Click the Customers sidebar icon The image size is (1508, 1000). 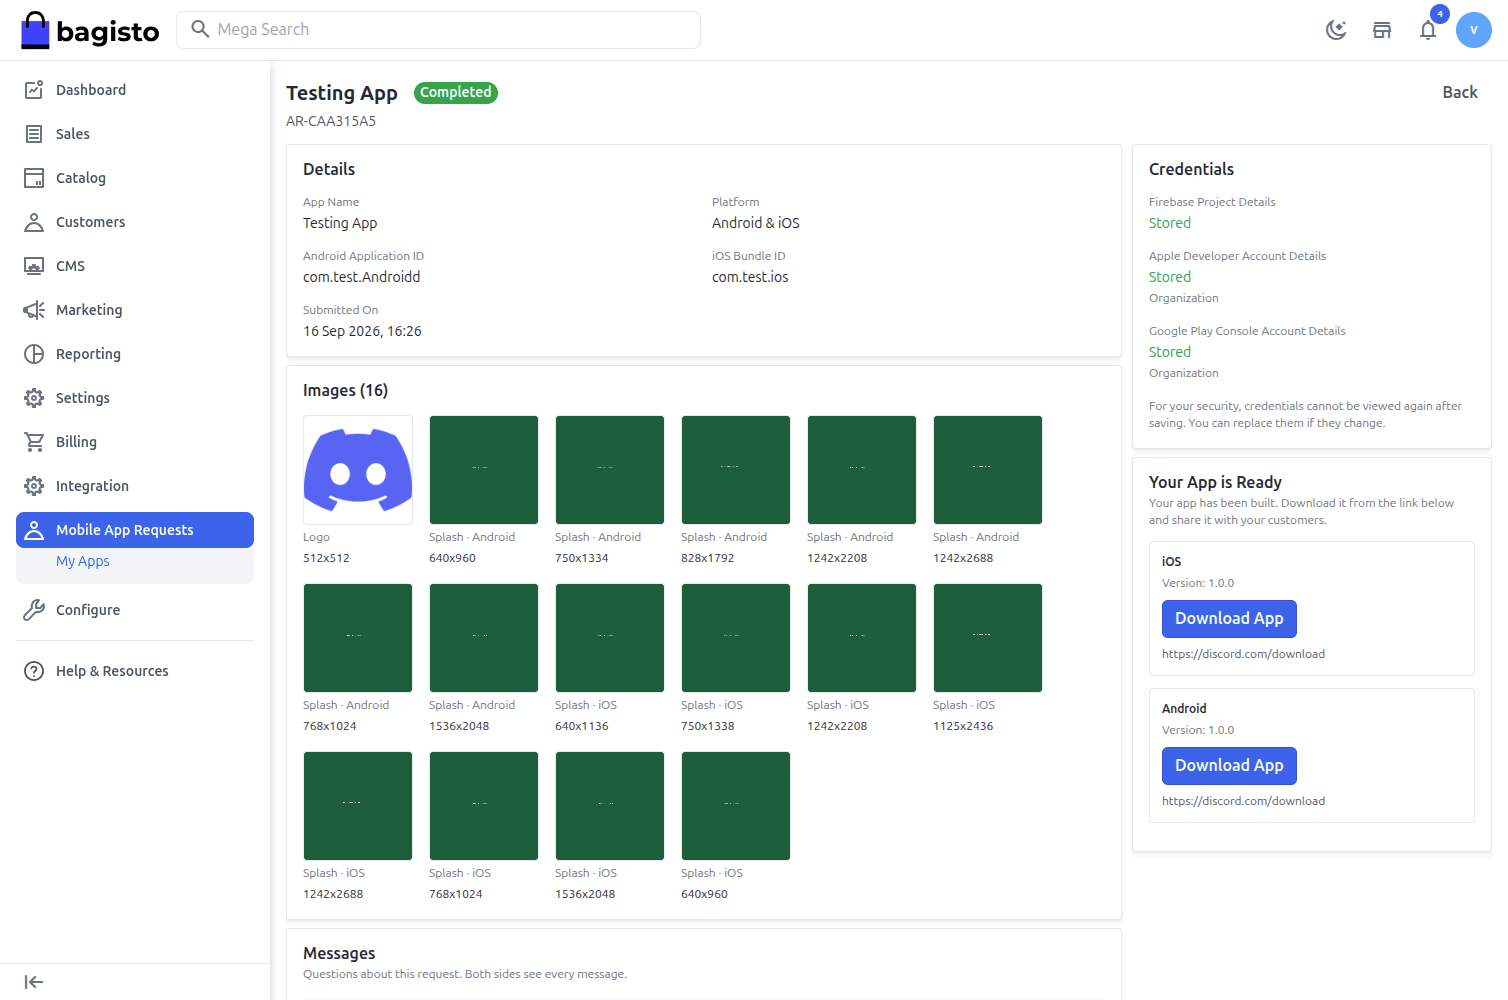pyautogui.click(x=34, y=222)
